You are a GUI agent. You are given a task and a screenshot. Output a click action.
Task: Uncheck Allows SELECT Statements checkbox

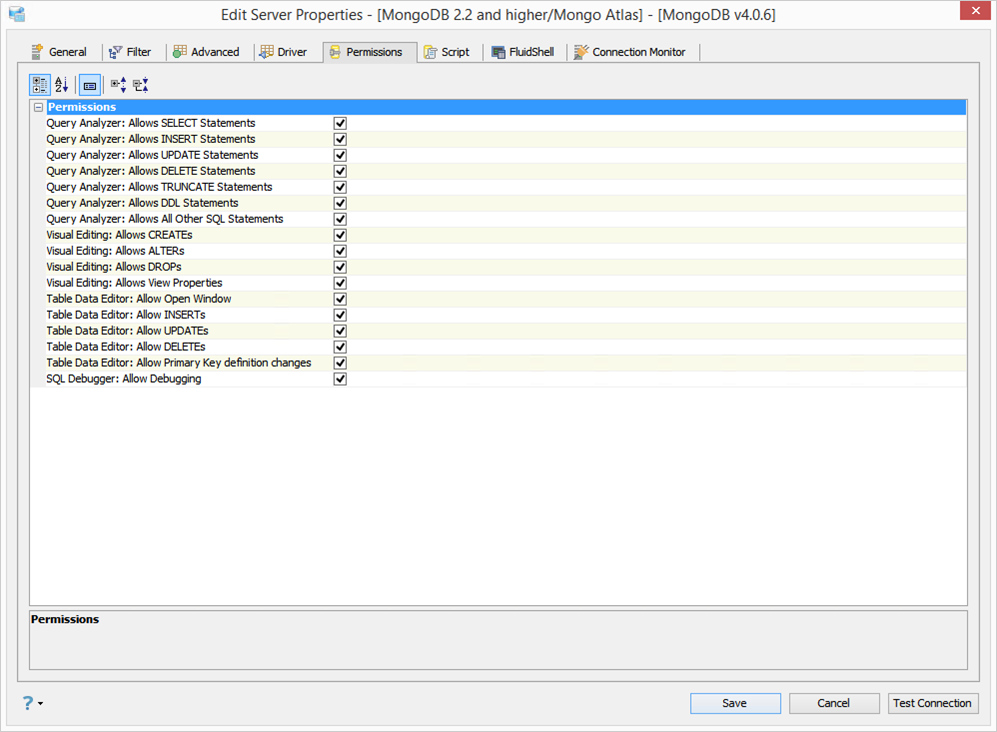[x=340, y=123]
